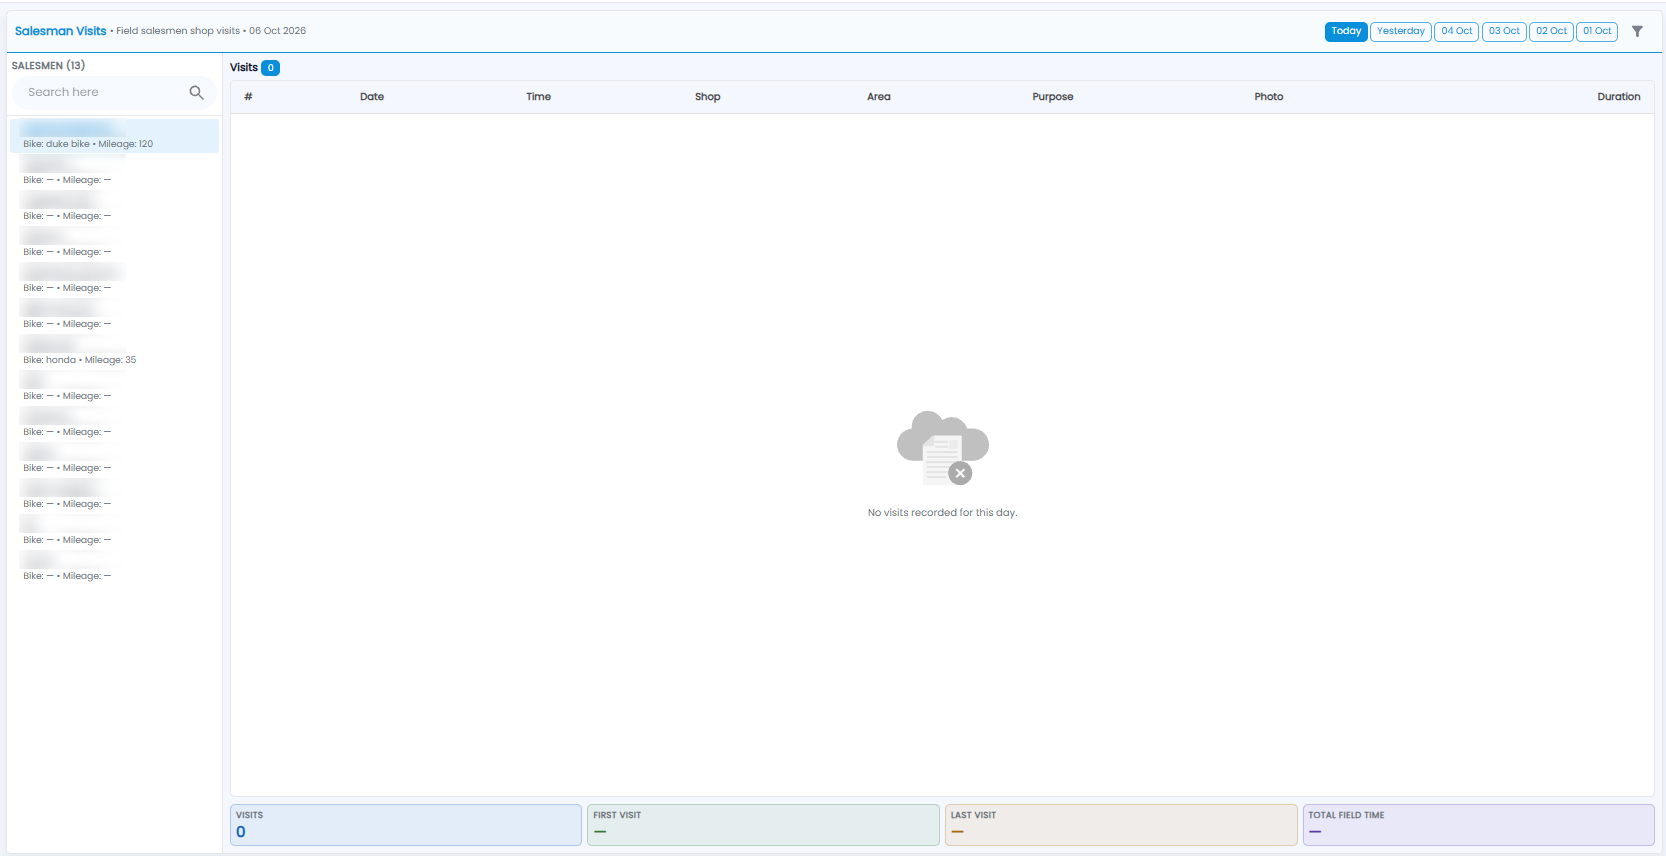Click the # column header

[x=248, y=97]
